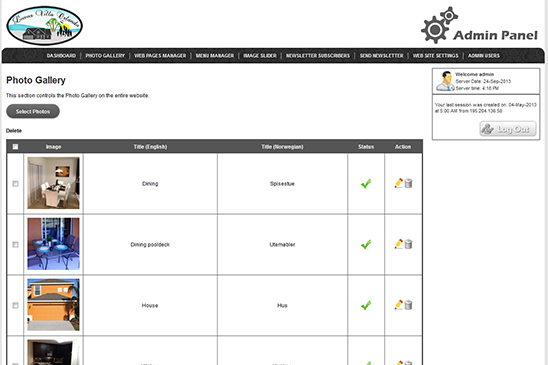Viewport: 548px width, 365px height.
Task: Click the Photo Gallery page heading
Action: tap(36, 80)
